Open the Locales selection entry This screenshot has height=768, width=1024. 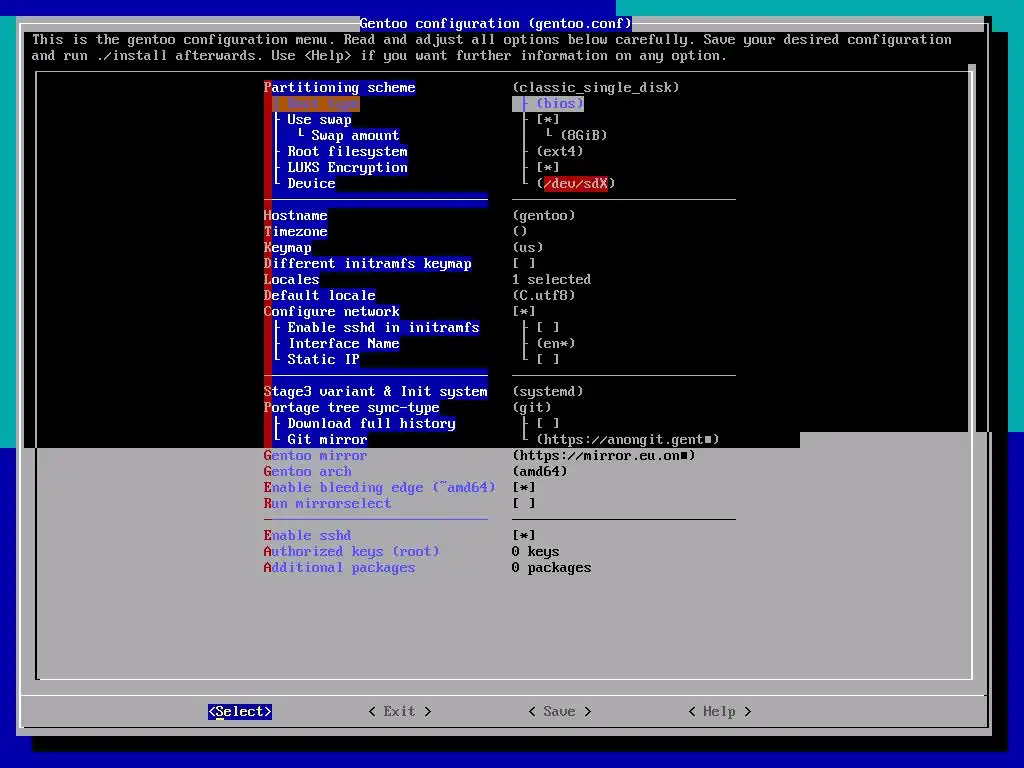[x=291, y=280]
